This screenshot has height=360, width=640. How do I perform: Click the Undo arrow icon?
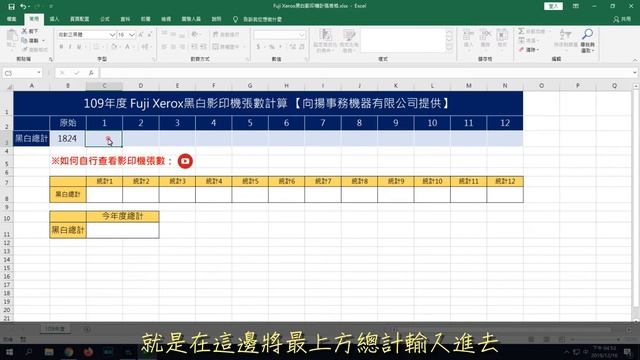tap(23, 7)
